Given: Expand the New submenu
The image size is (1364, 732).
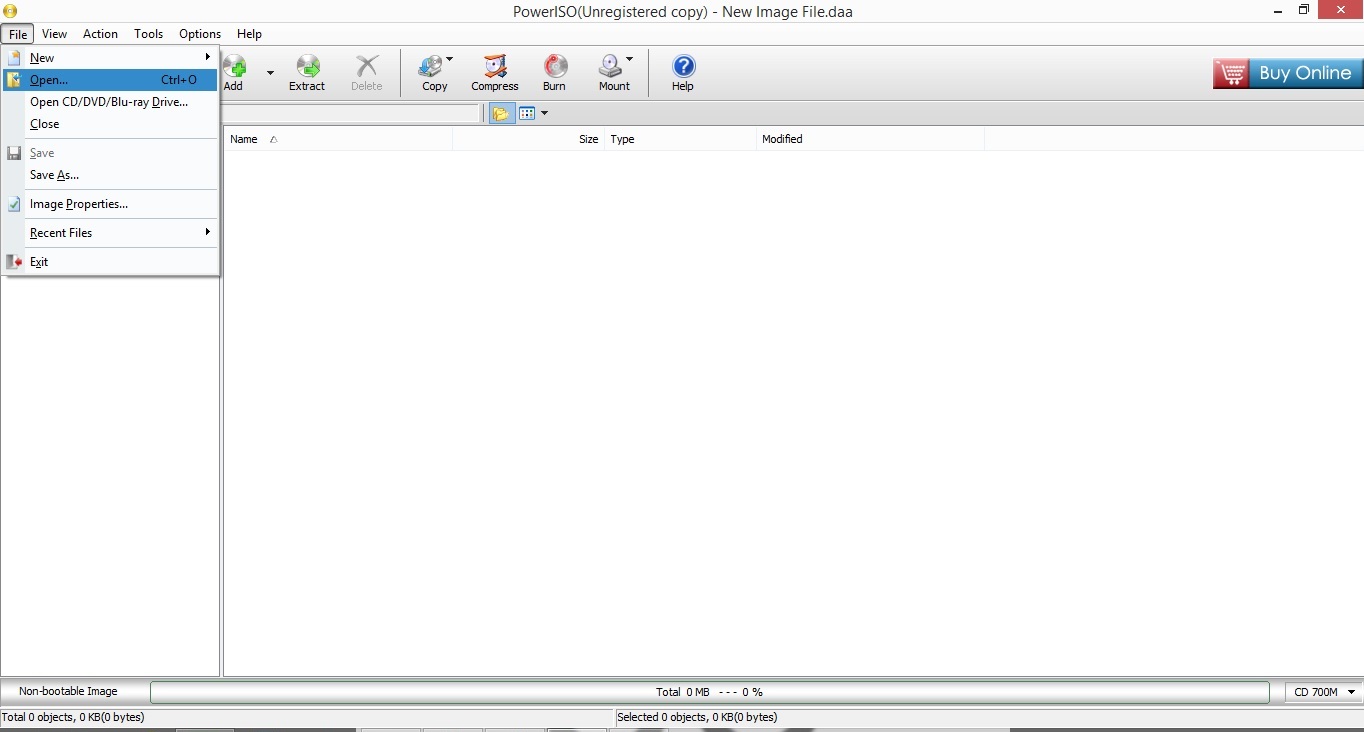Looking at the screenshot, I should pyautogui.click(x=111, y=58).
